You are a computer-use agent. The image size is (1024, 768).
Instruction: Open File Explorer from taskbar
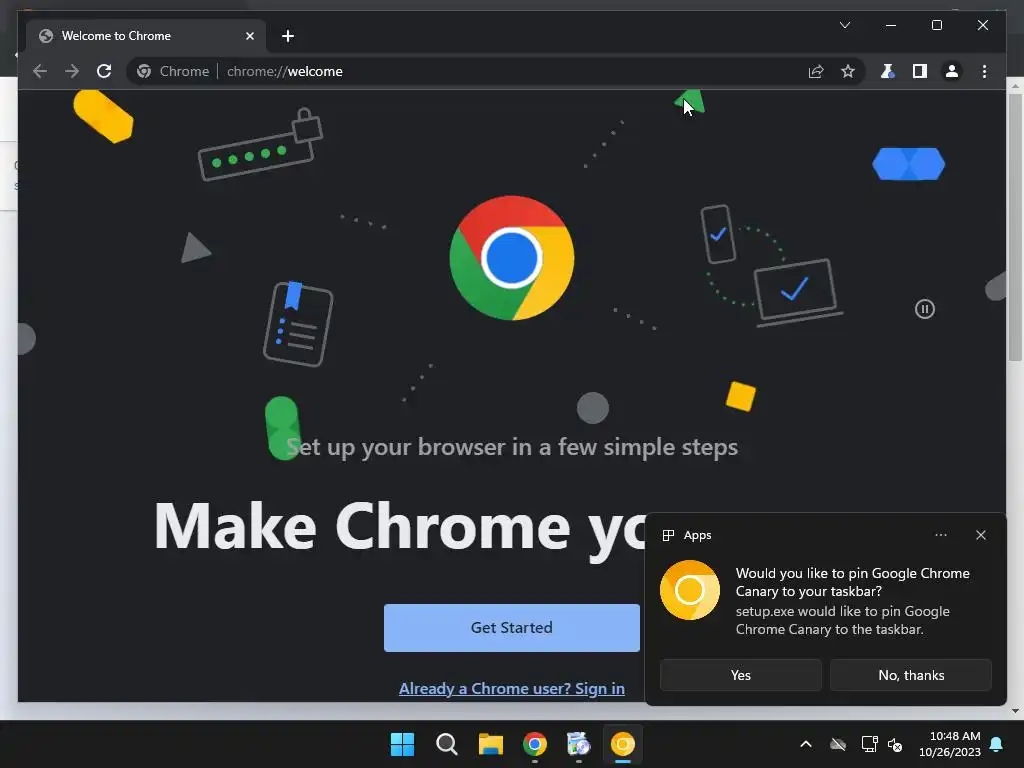pos(490,744)
